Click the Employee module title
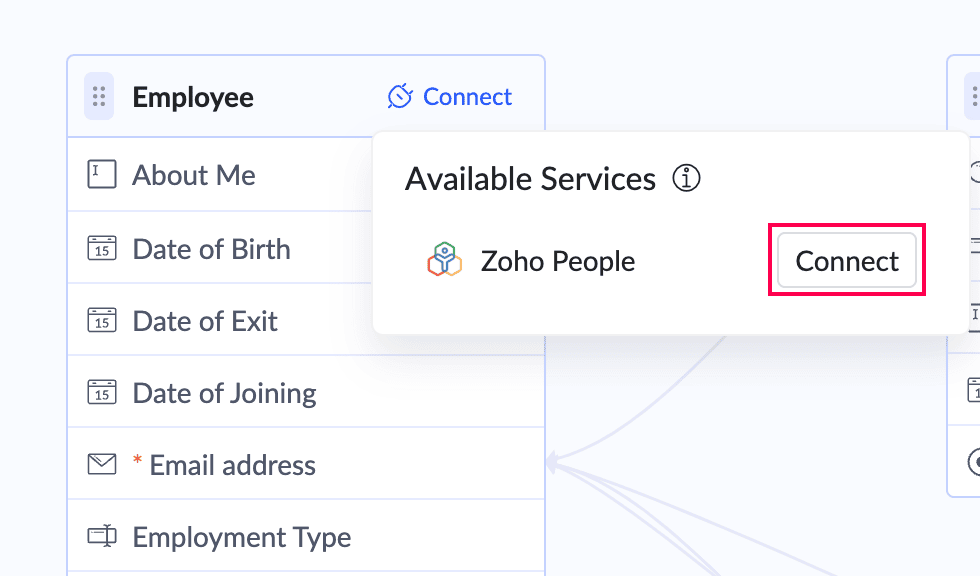 tap(193, 97)
